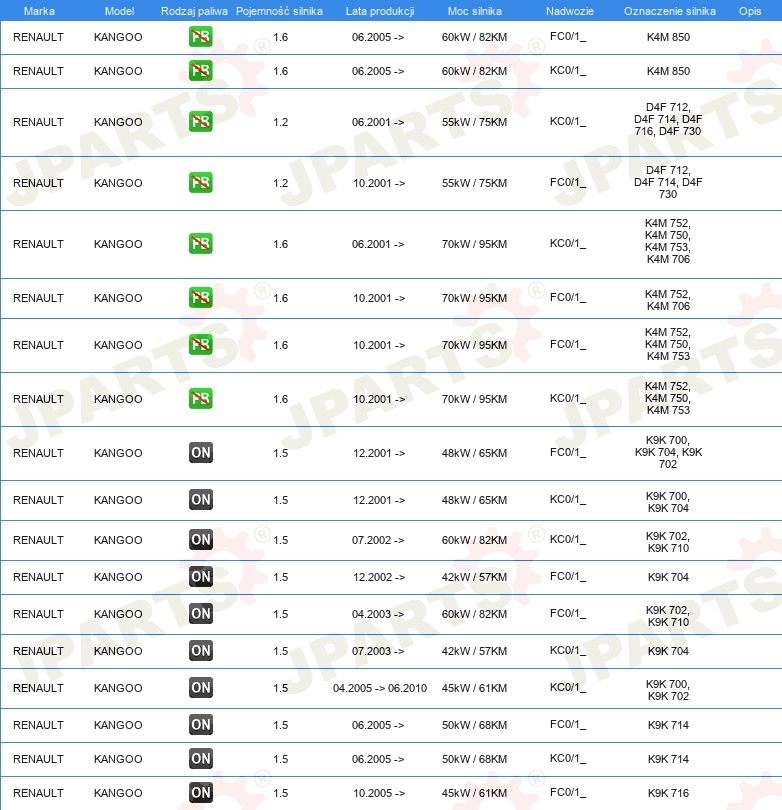The height and width of the screenshot is (810, 782).
Task: Click the ON icon in the 12.2001 KC0/1_ row
Action: (x=200, y=500)
